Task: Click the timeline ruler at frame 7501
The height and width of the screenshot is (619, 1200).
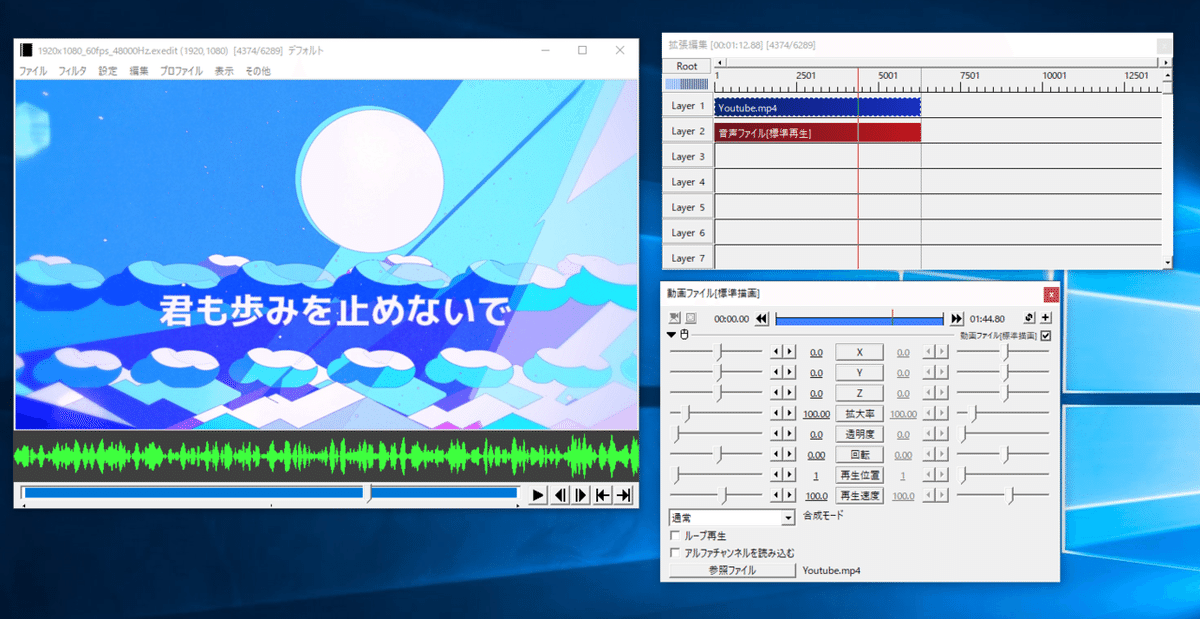Action: pyautogui.click(x=969, y=78)
